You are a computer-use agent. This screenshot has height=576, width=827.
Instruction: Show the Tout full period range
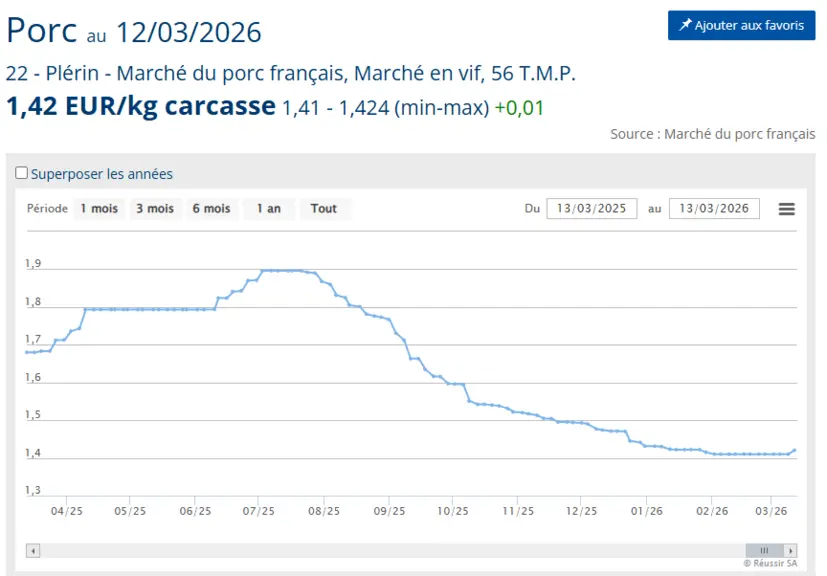(324, 209)
